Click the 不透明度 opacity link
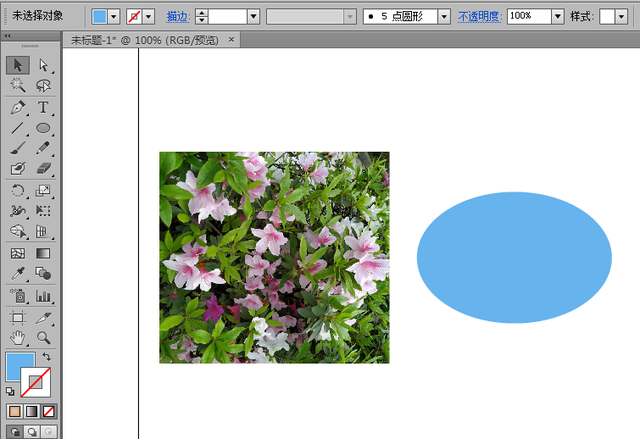This screenshot has height=439, width=640. coord(479,17)
